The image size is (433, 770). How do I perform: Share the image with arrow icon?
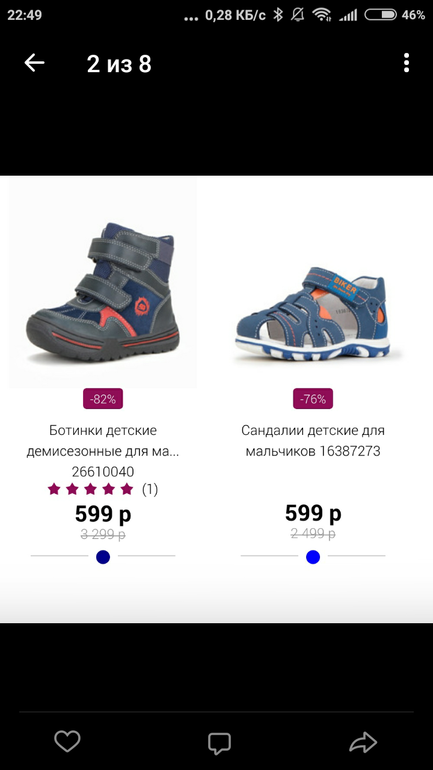coord(363,742)
